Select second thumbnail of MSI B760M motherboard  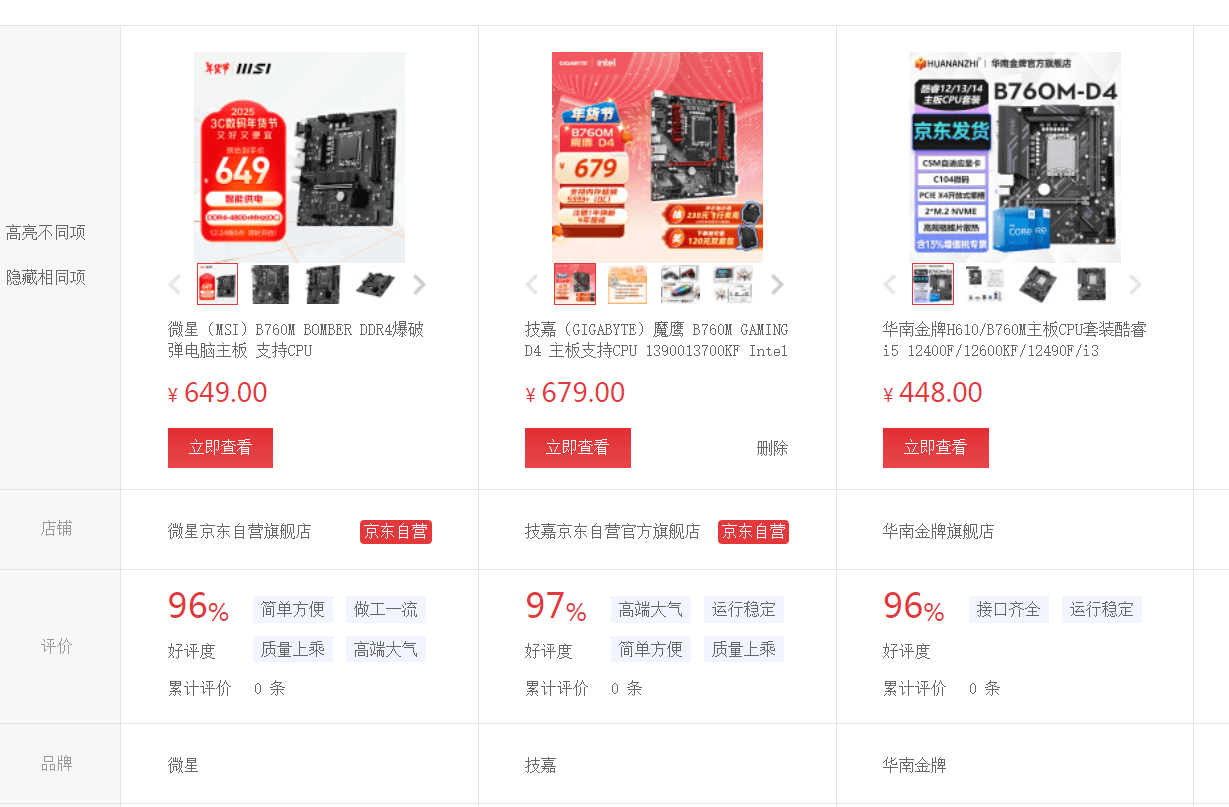pyautogui.click(x=270, y=284)
